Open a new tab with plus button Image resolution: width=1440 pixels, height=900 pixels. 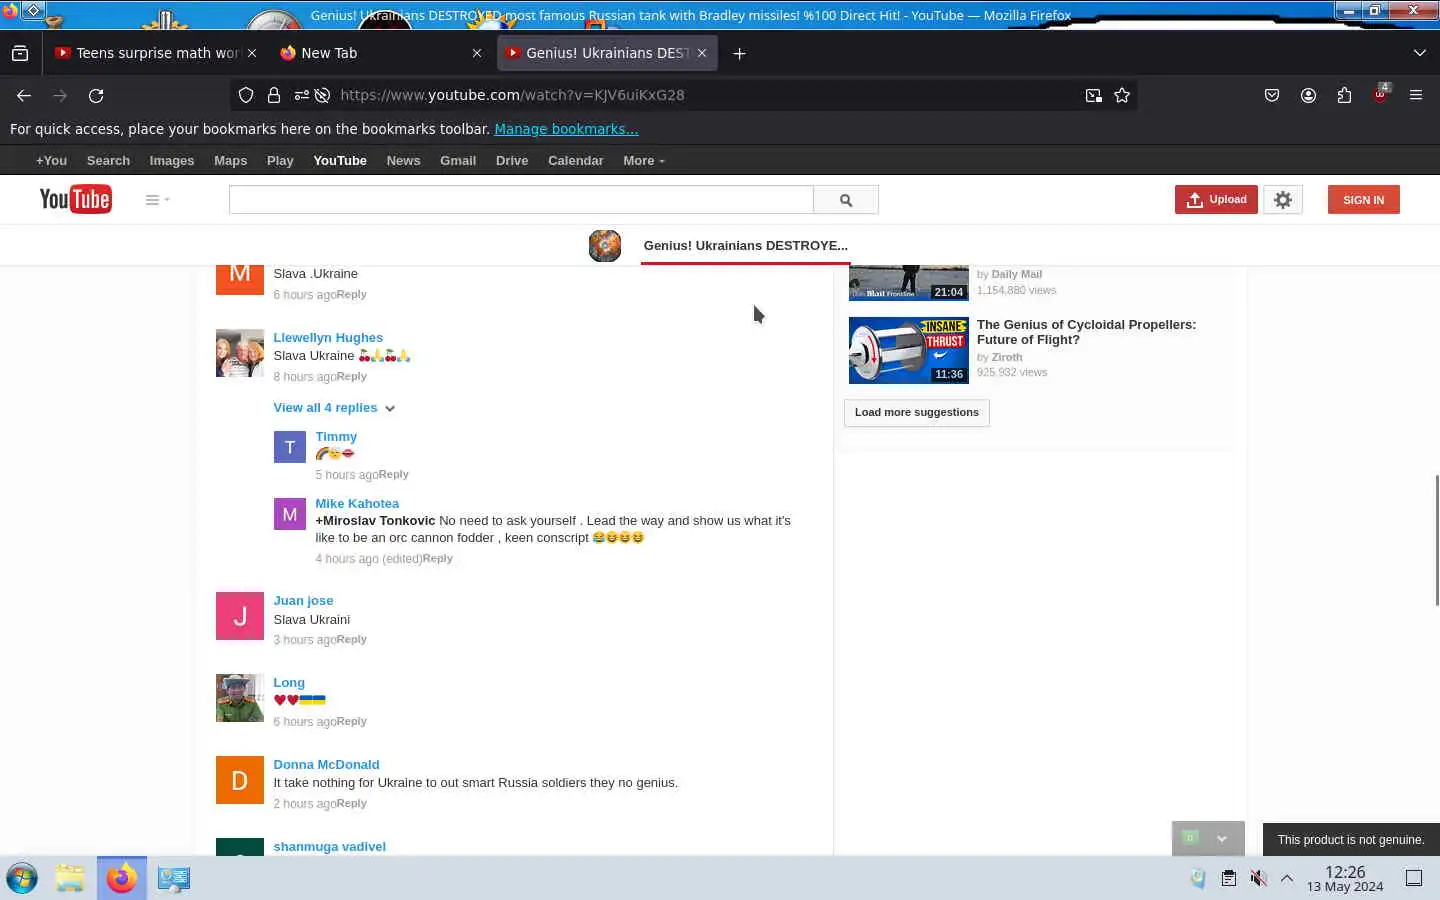click(739, 53)
